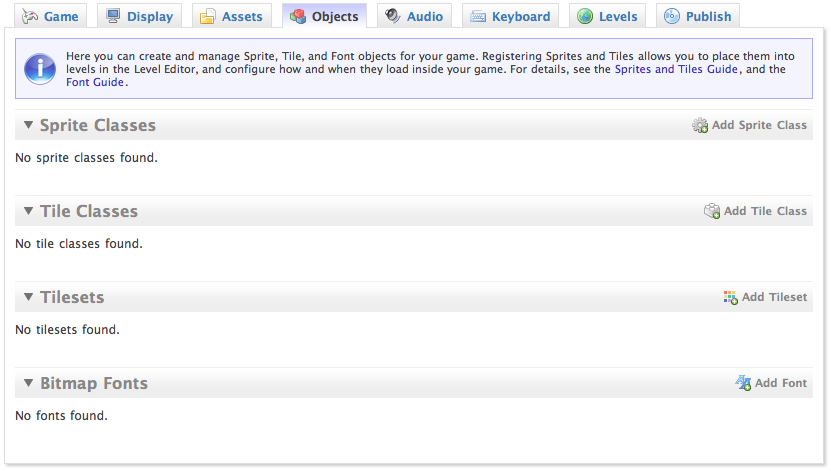Click the icon next to Add Tile Class

pos(712,211)
